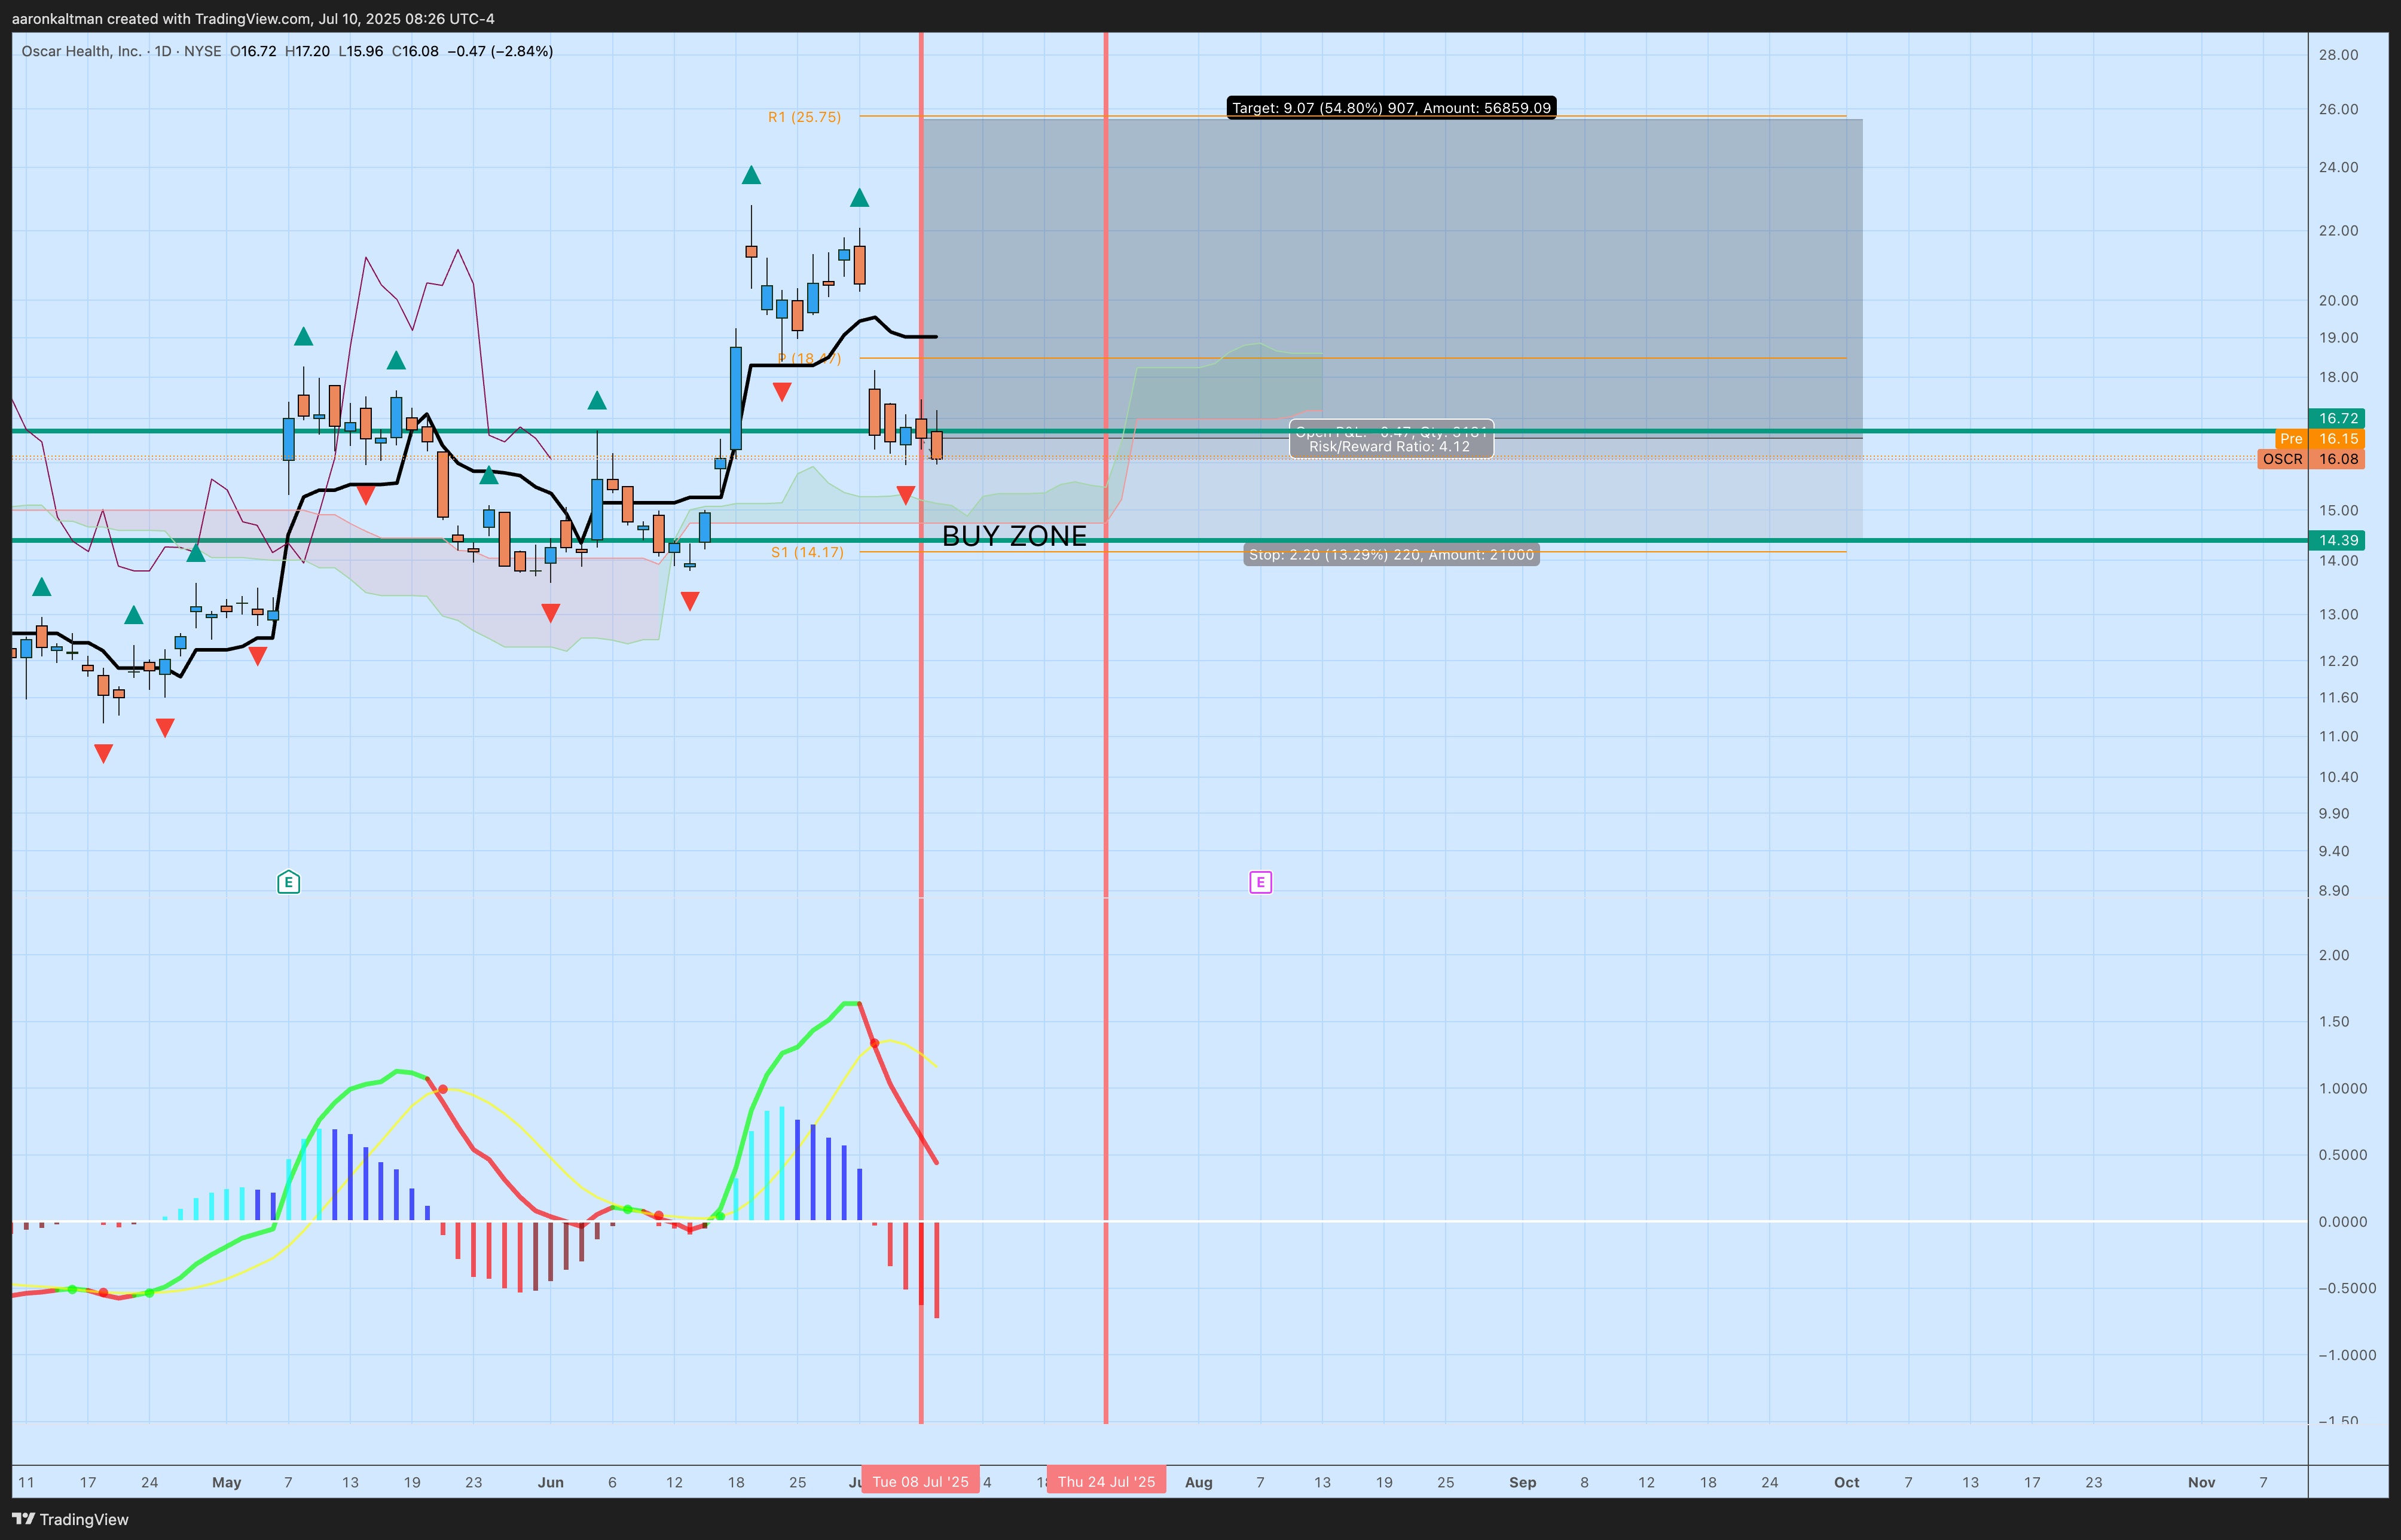The width and height of the screenshot is (2401, 1540).
Task: Click the 8.90 price scale value
Action: point(2334,891)
